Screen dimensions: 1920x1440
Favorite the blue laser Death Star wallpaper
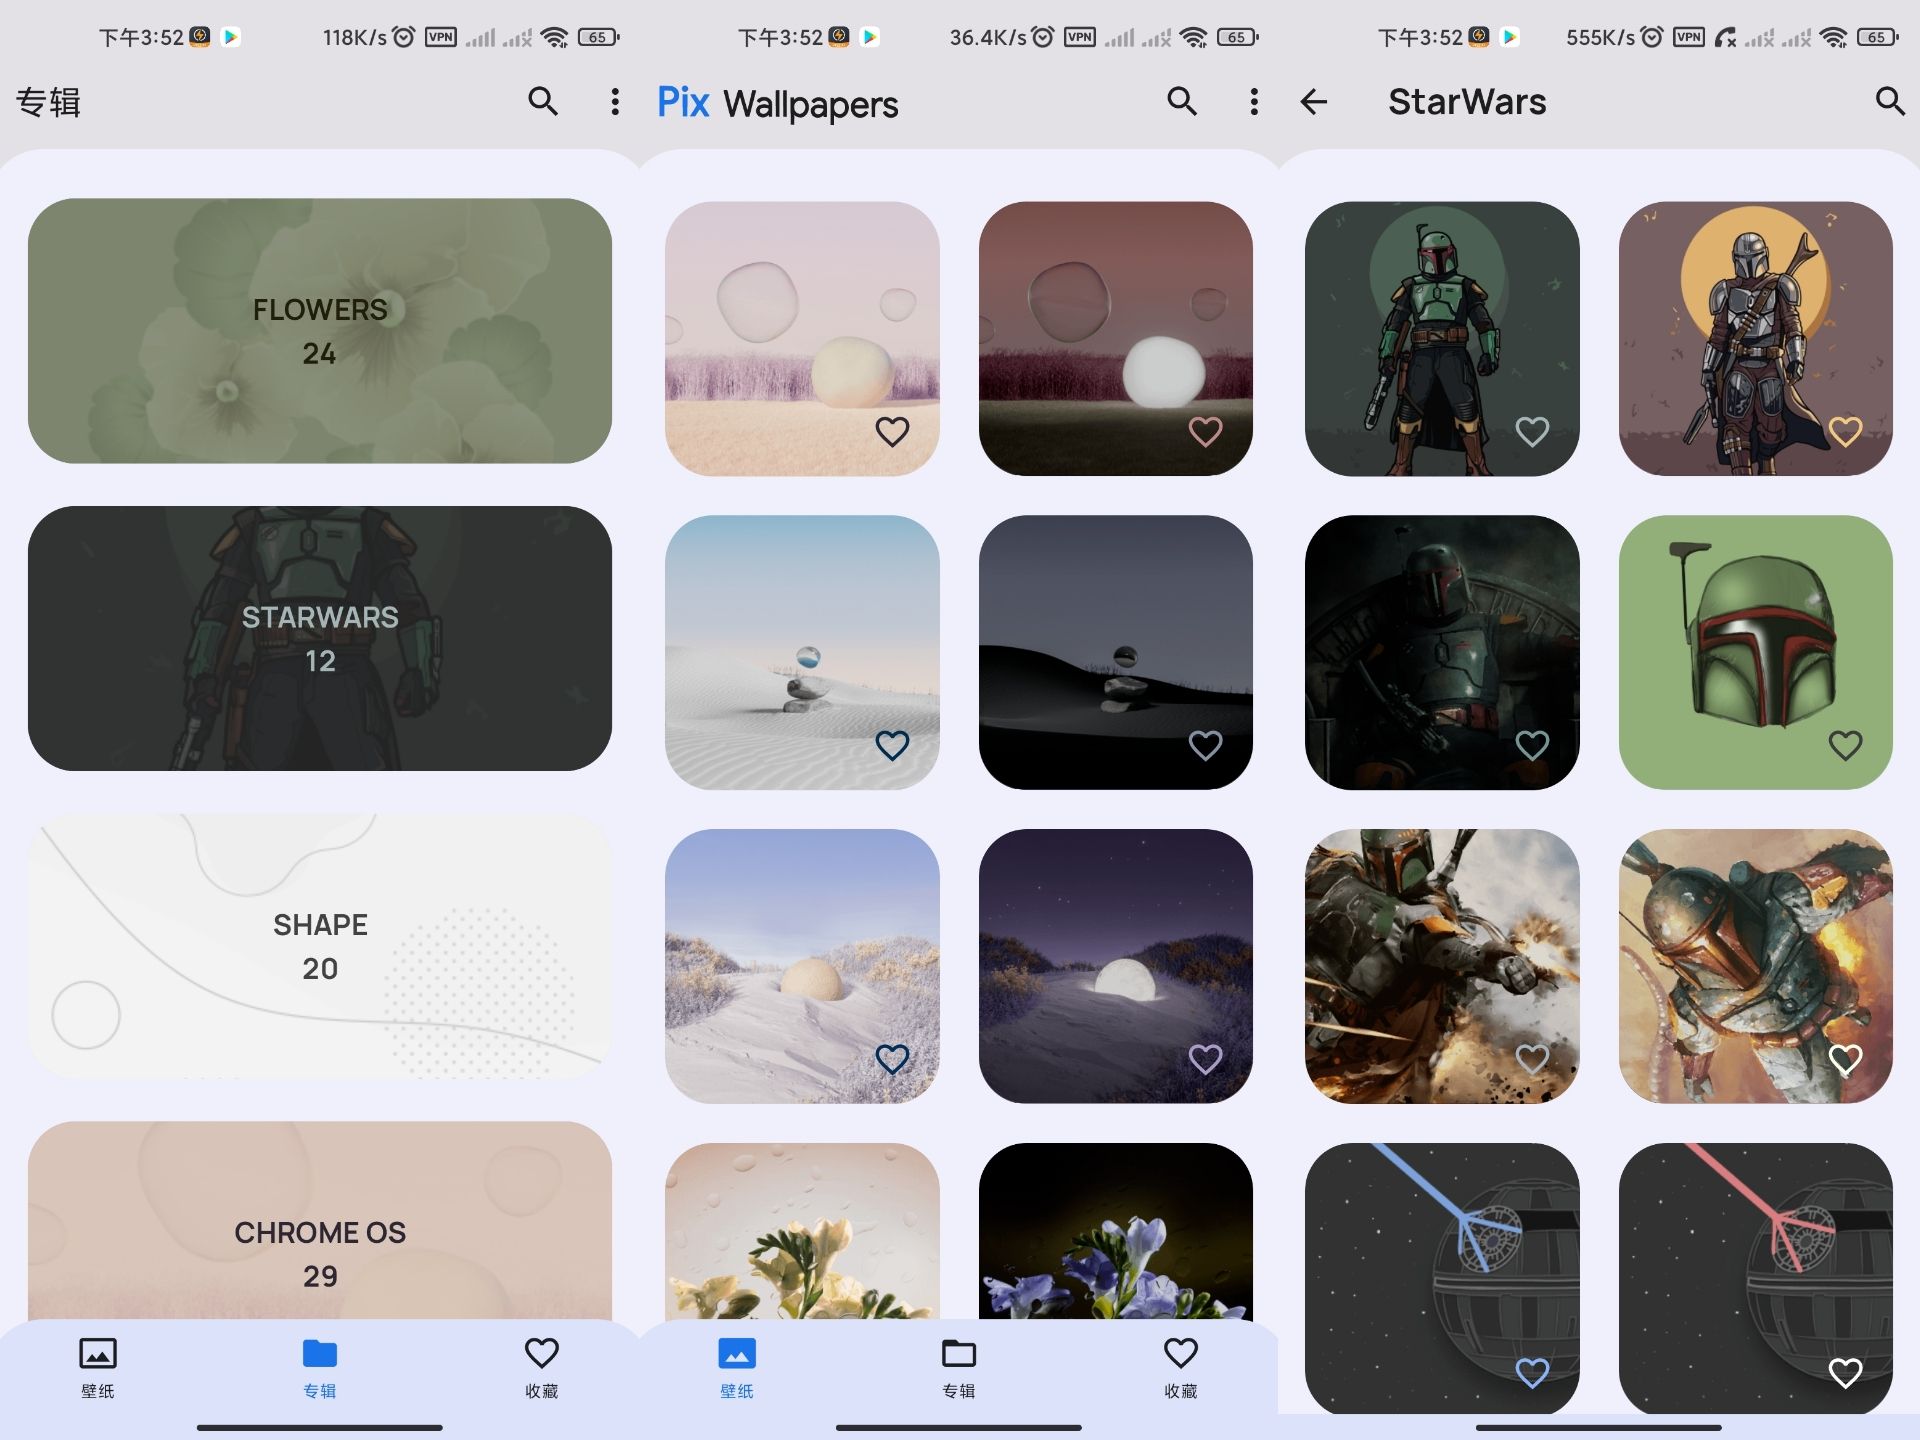coord(1532,1373)
